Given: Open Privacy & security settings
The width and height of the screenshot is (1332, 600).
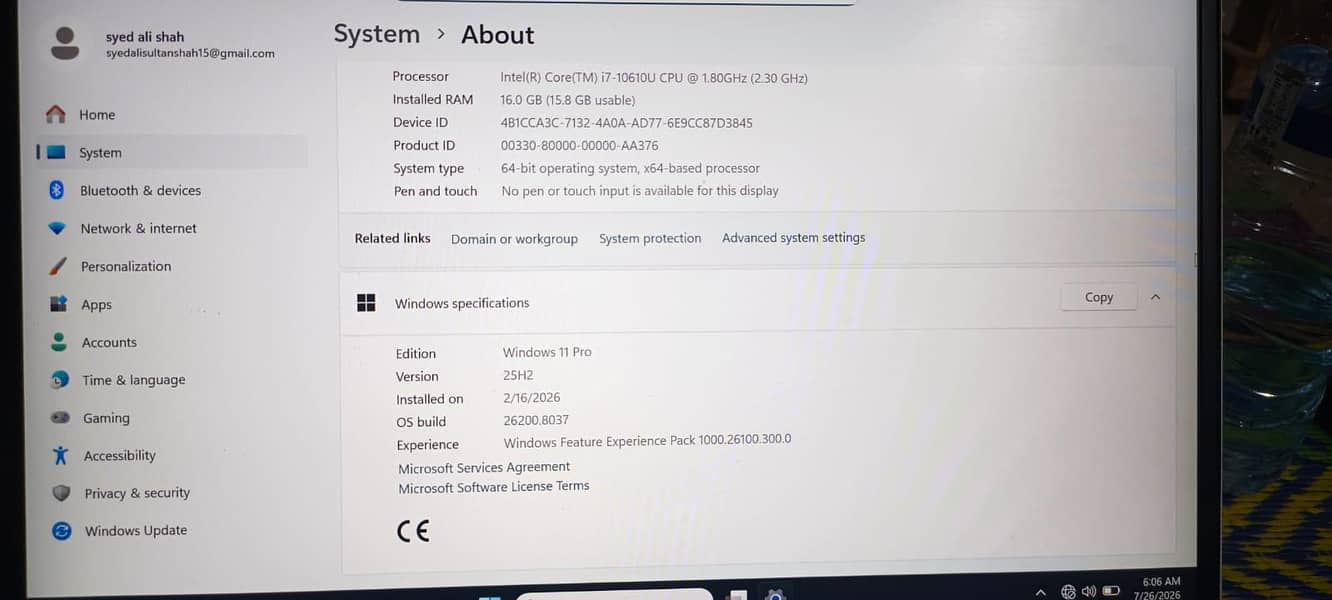Looking at the screenshot, I should click(137, 494).
